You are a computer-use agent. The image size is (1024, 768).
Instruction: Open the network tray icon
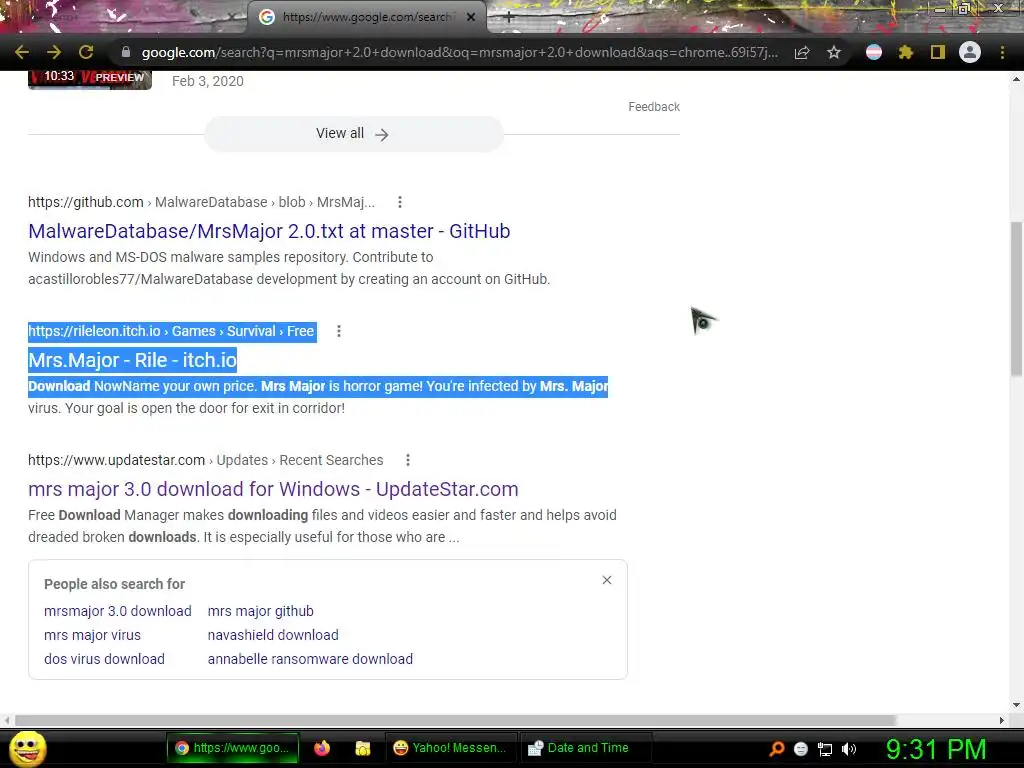825,749
